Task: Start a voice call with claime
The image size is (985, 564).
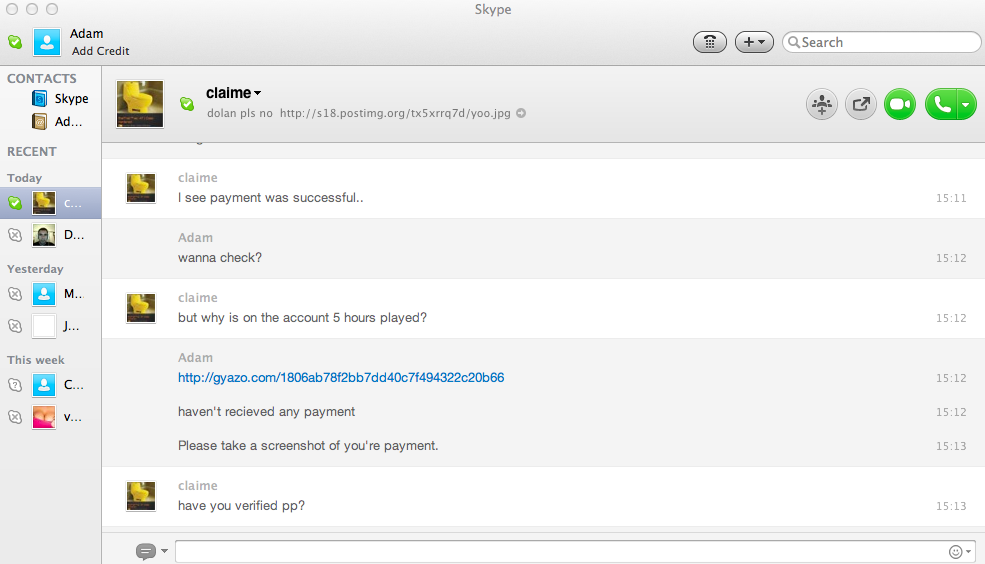Action: pyautogui.click(x=941, y=104)
